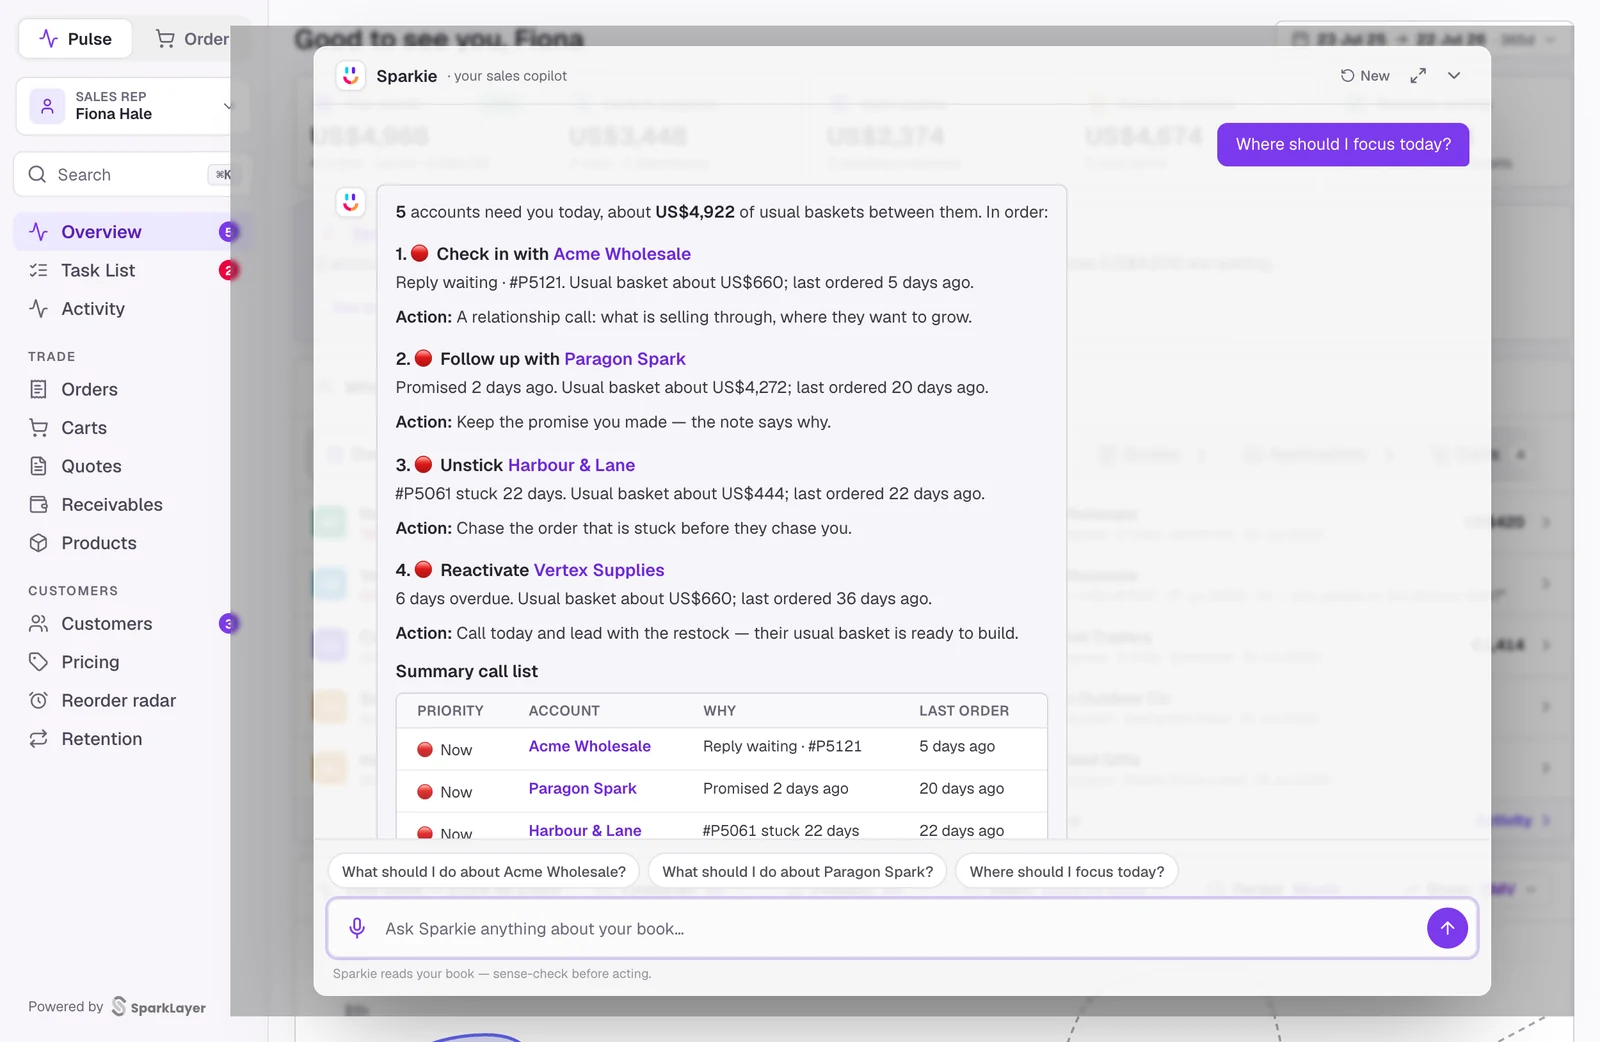Click Harbour & Lane in summary table

pos(585,830)
